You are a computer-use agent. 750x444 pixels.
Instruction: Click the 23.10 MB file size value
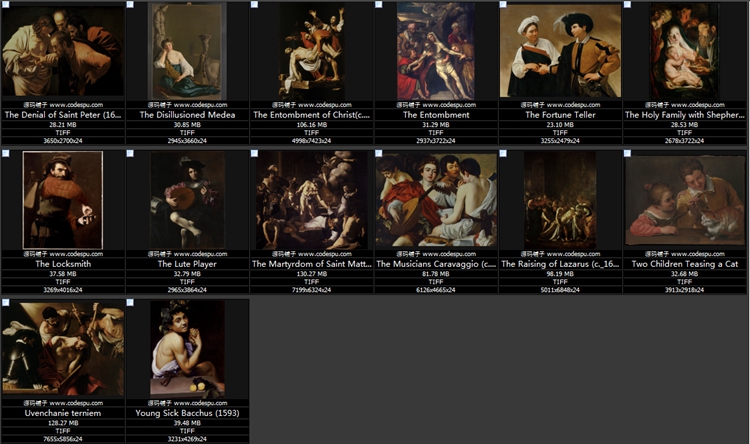560,124
